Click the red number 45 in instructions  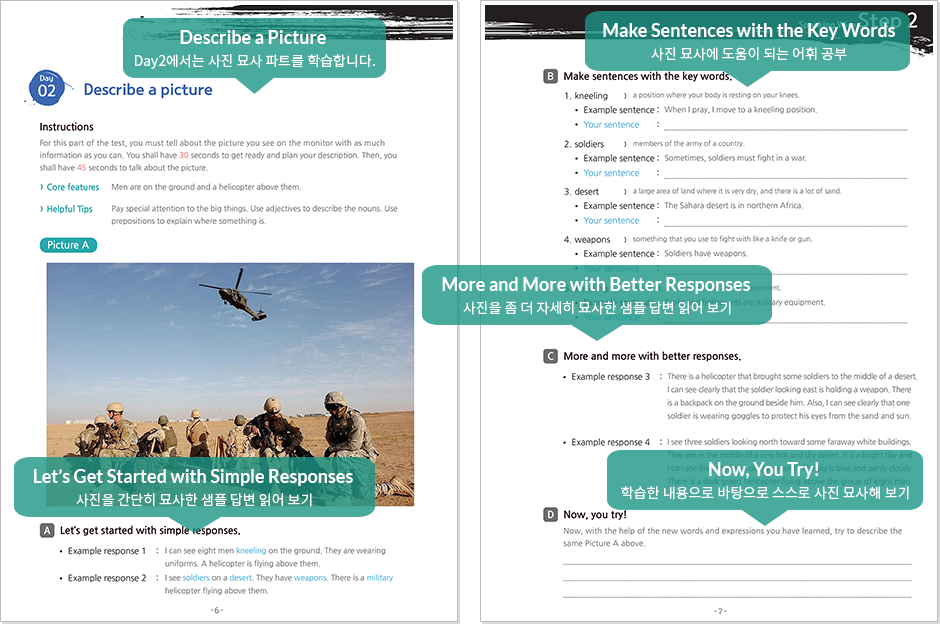82,168
